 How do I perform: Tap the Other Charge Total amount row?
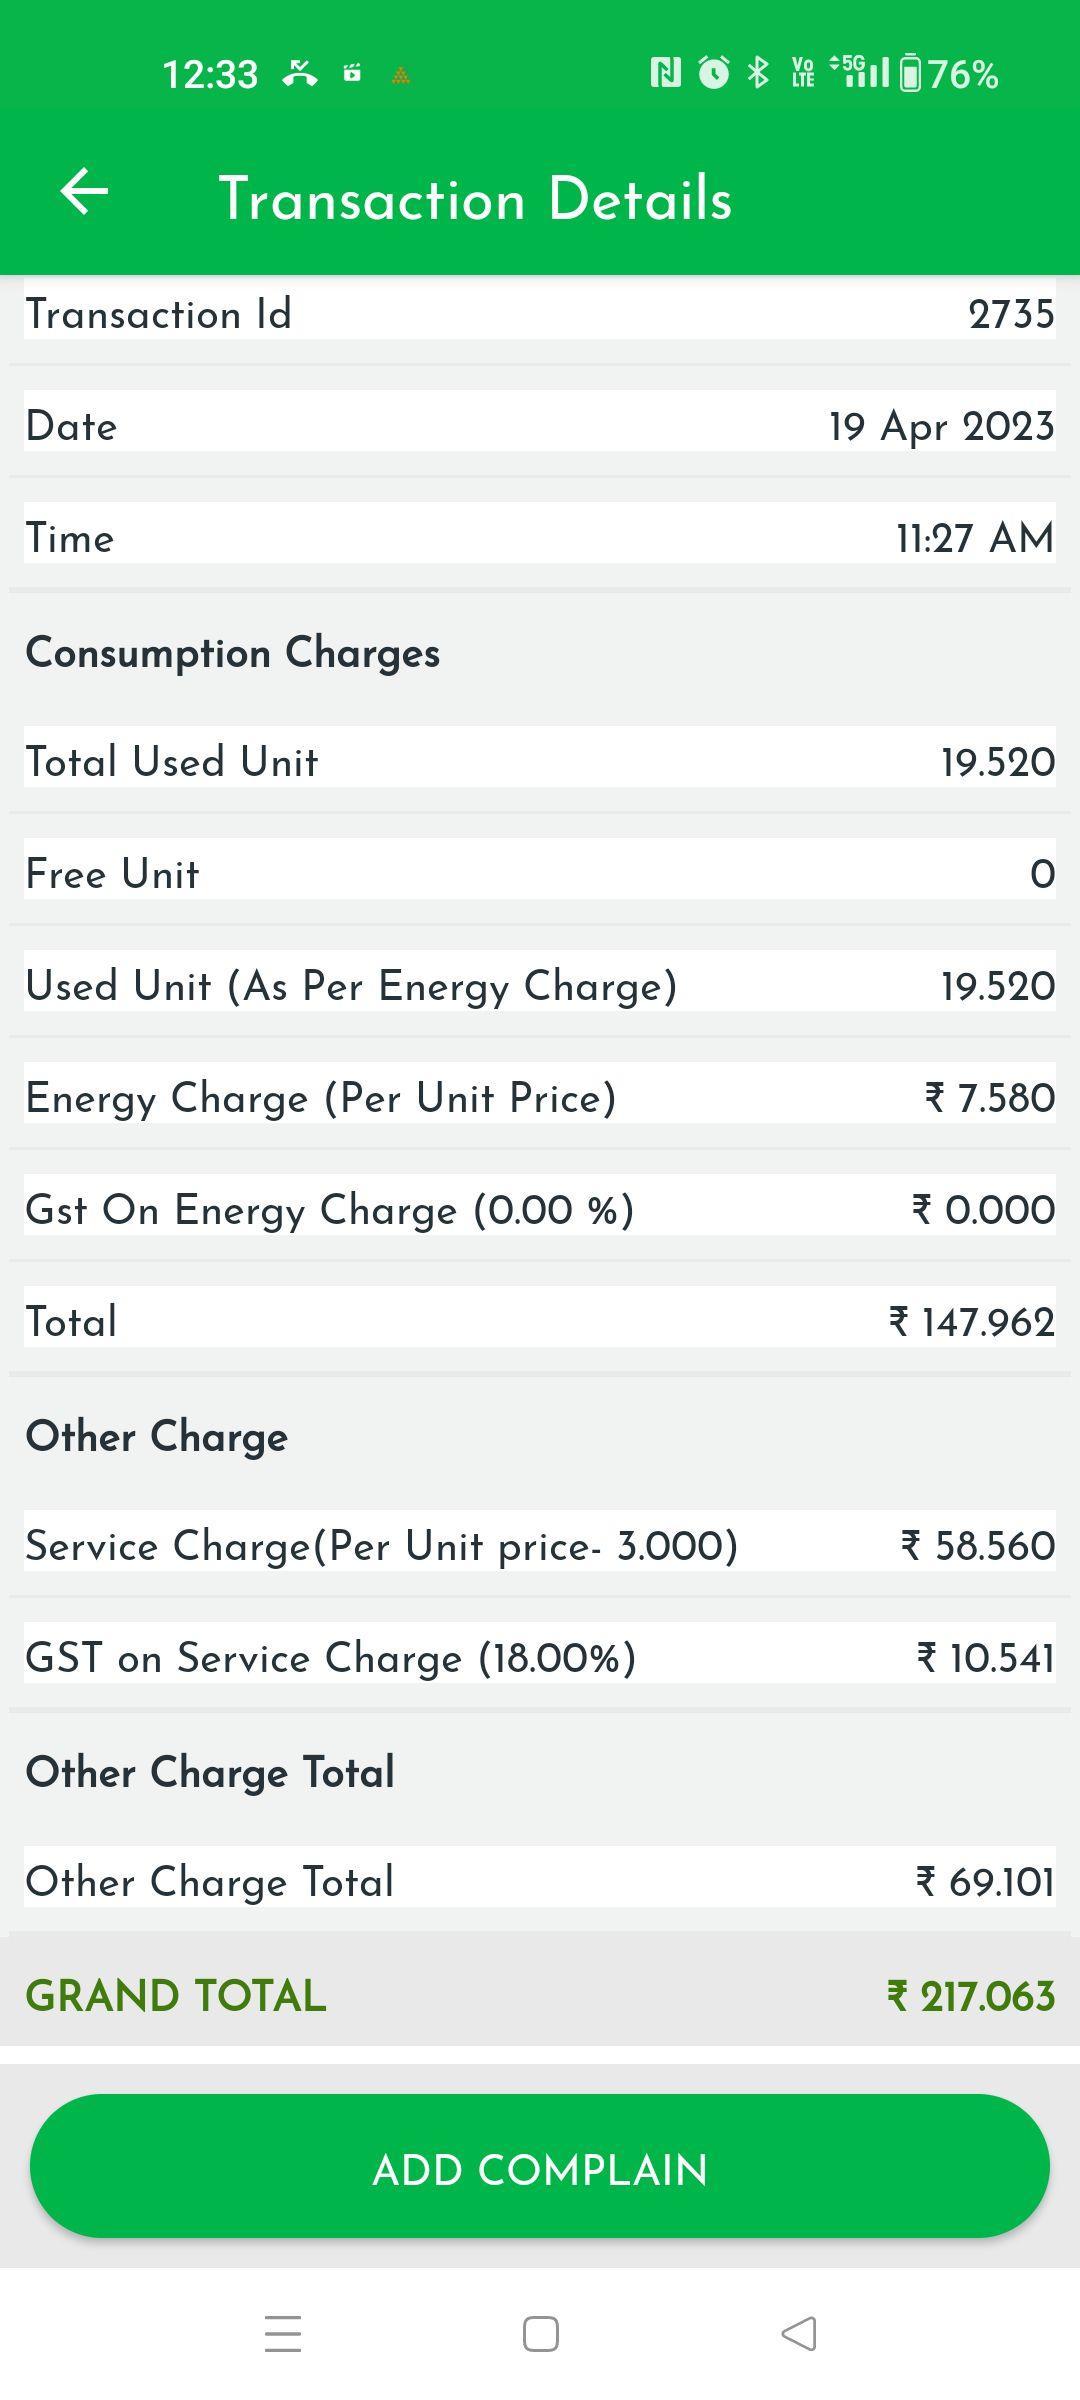pyautogui.click(x=540, y=1882)
